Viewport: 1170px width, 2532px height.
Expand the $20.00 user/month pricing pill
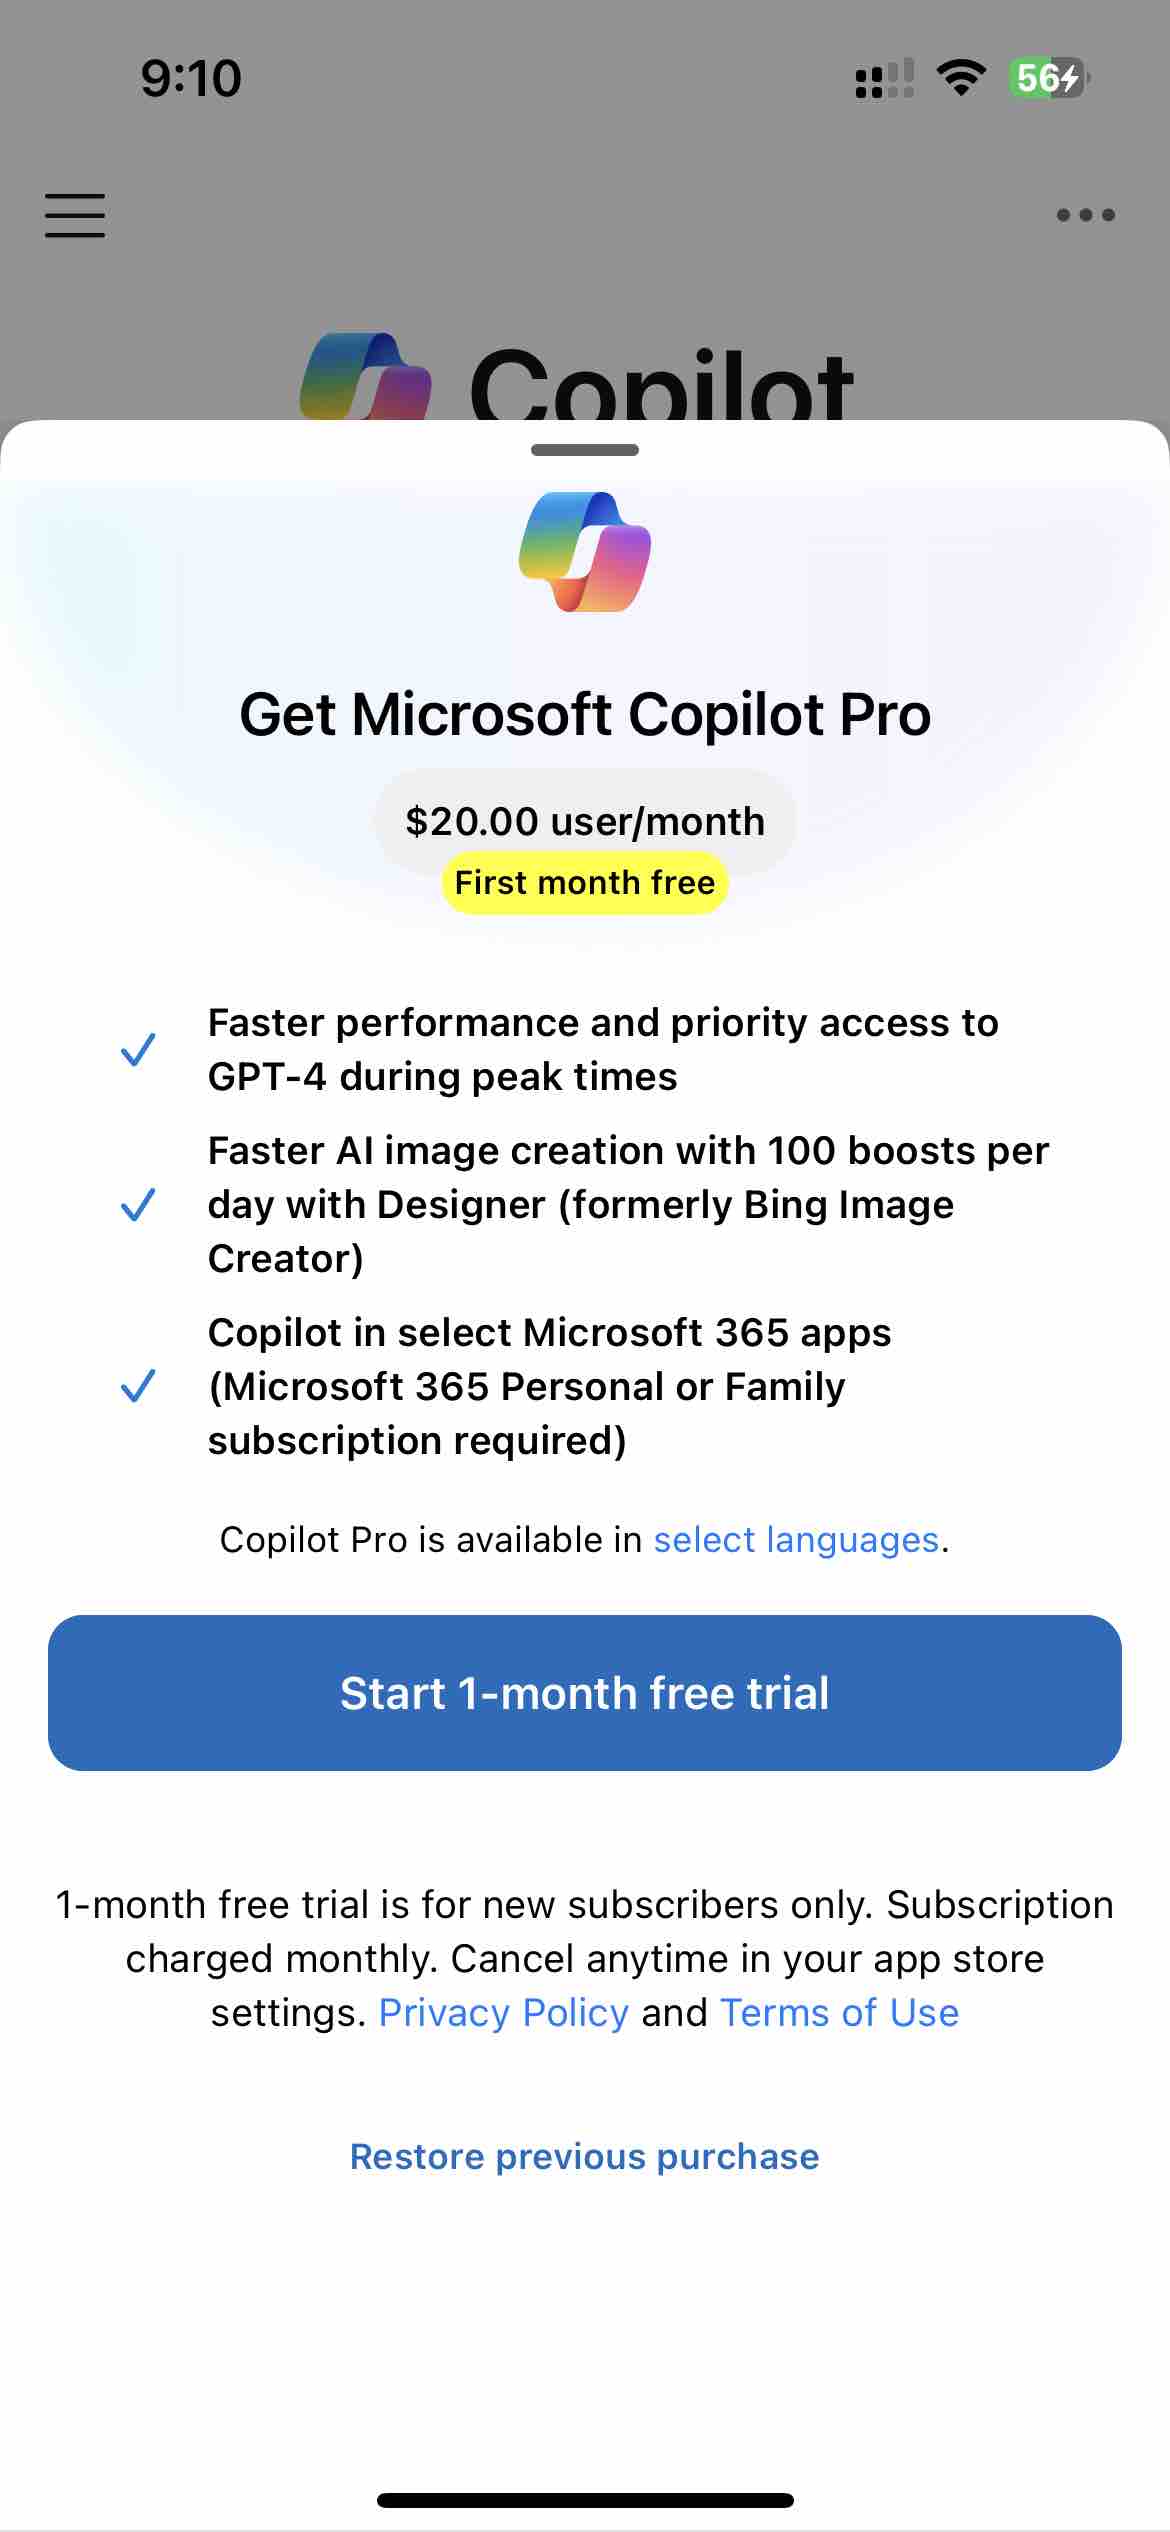tap(584, 820)
